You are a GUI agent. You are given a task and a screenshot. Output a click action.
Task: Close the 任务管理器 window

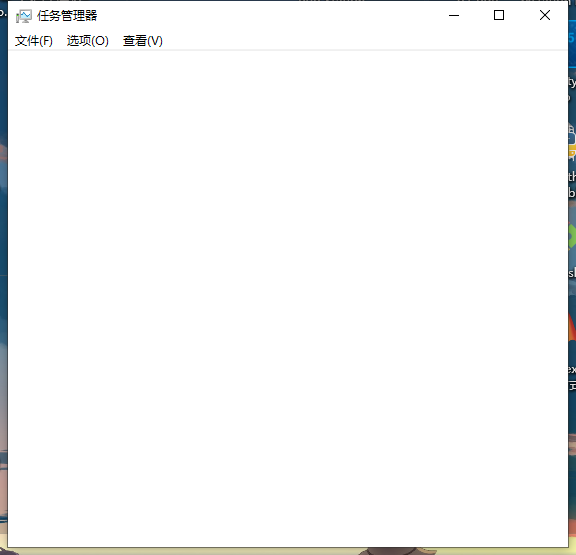click(545, 15)
